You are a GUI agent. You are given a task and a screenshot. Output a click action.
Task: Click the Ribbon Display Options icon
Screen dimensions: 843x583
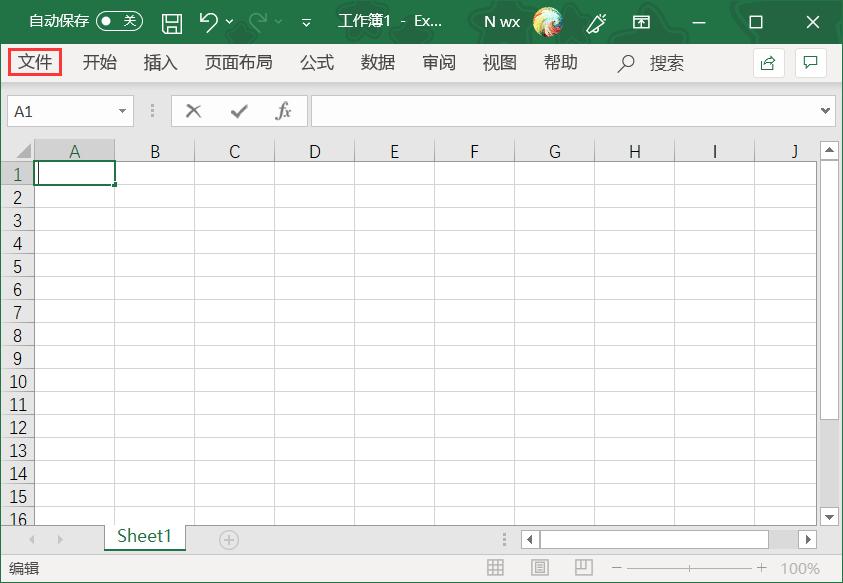(639, 21)
